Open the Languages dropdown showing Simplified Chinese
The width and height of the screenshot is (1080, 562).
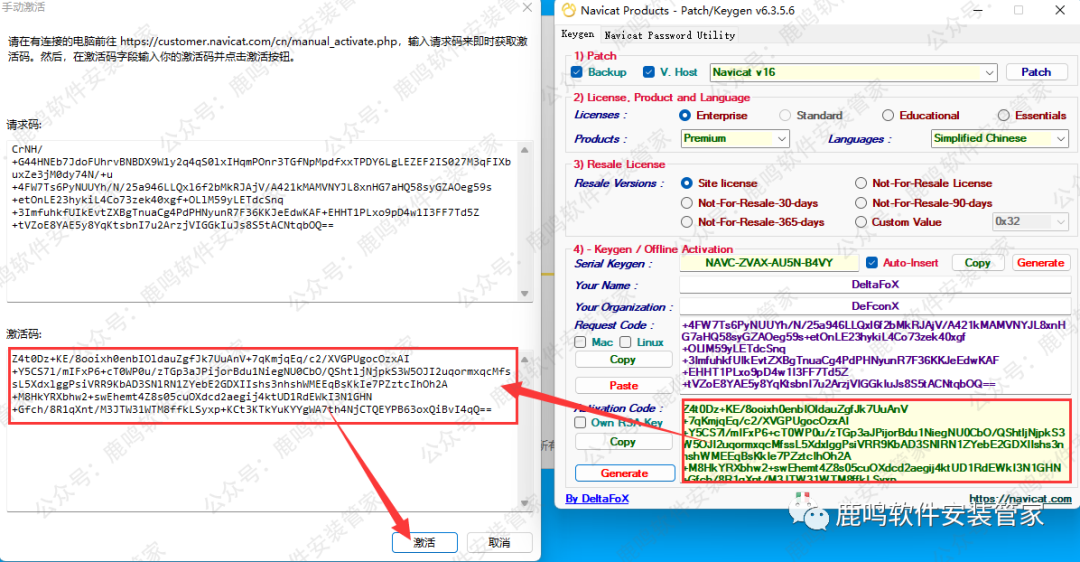999,139
